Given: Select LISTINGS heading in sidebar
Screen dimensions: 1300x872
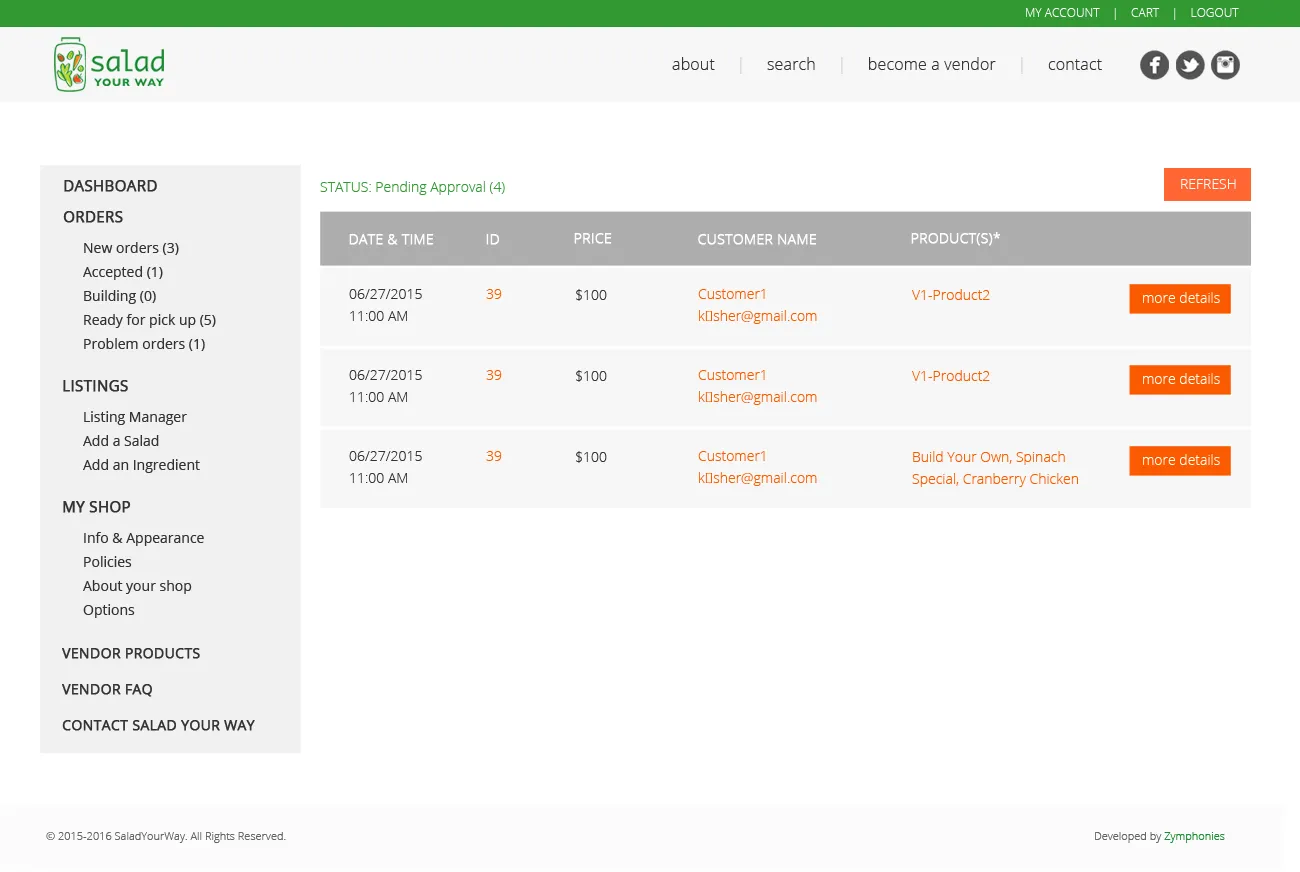Looking at the screenshot, I should [95, 386].
